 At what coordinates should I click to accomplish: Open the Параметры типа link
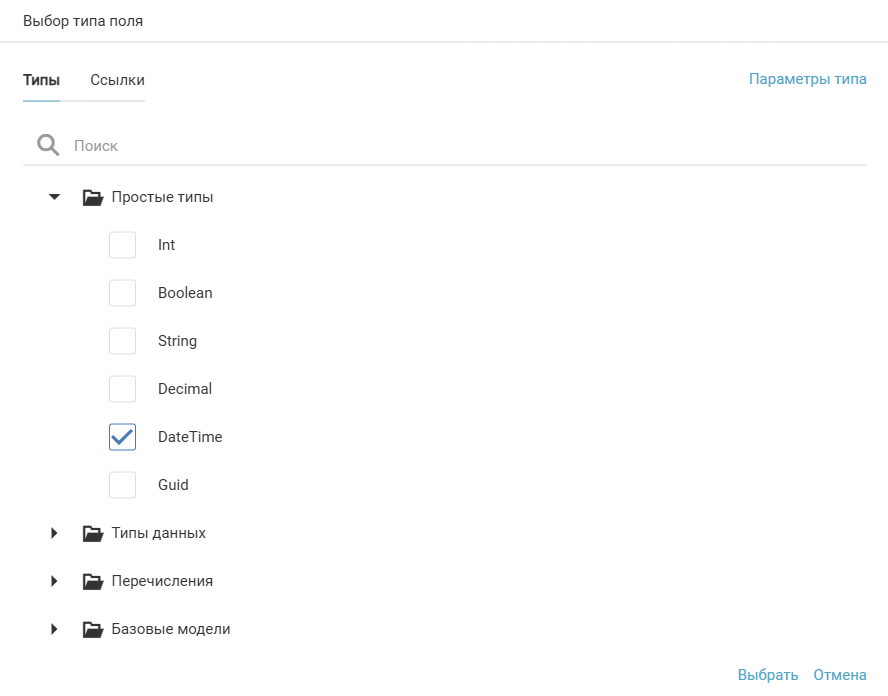[807, 80]
